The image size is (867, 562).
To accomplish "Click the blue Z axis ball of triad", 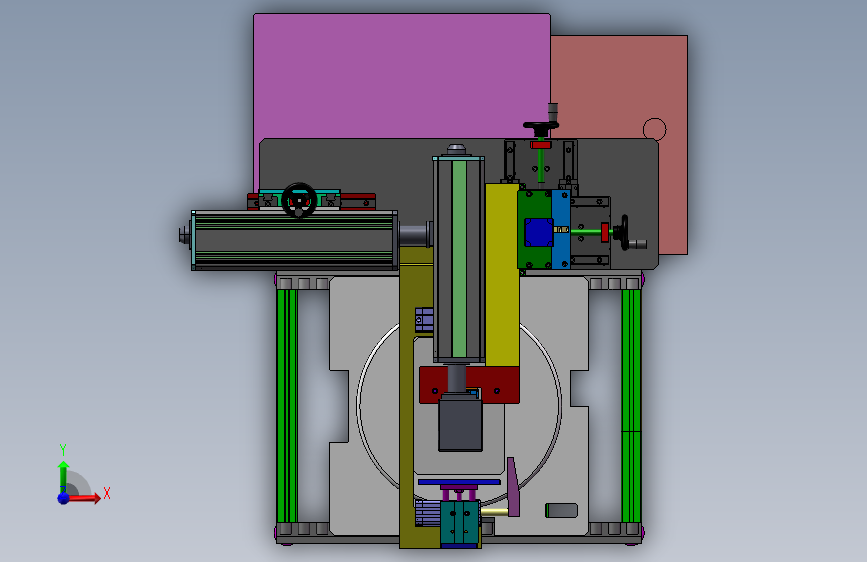I will click(64, 498).
